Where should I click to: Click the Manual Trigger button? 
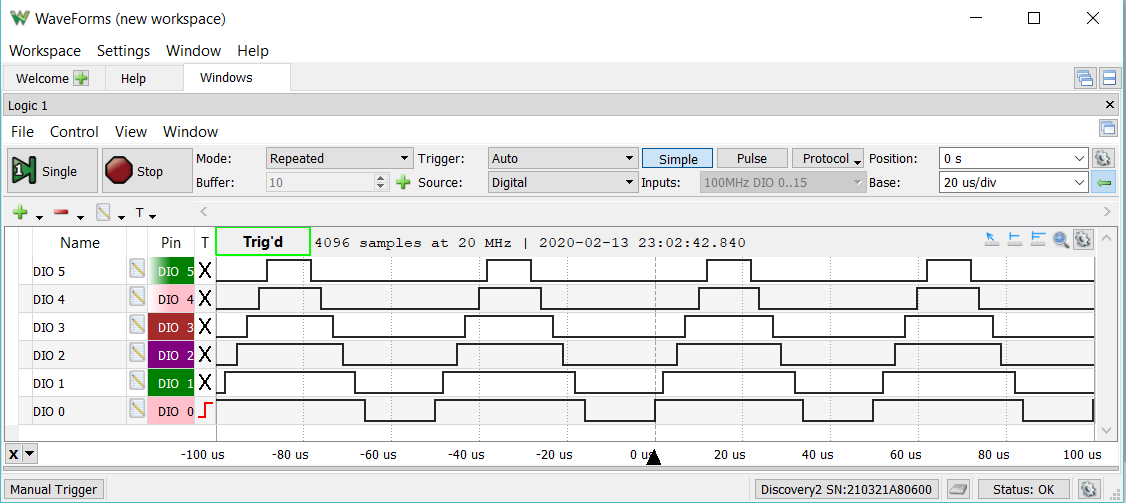[x=55, y=489]
